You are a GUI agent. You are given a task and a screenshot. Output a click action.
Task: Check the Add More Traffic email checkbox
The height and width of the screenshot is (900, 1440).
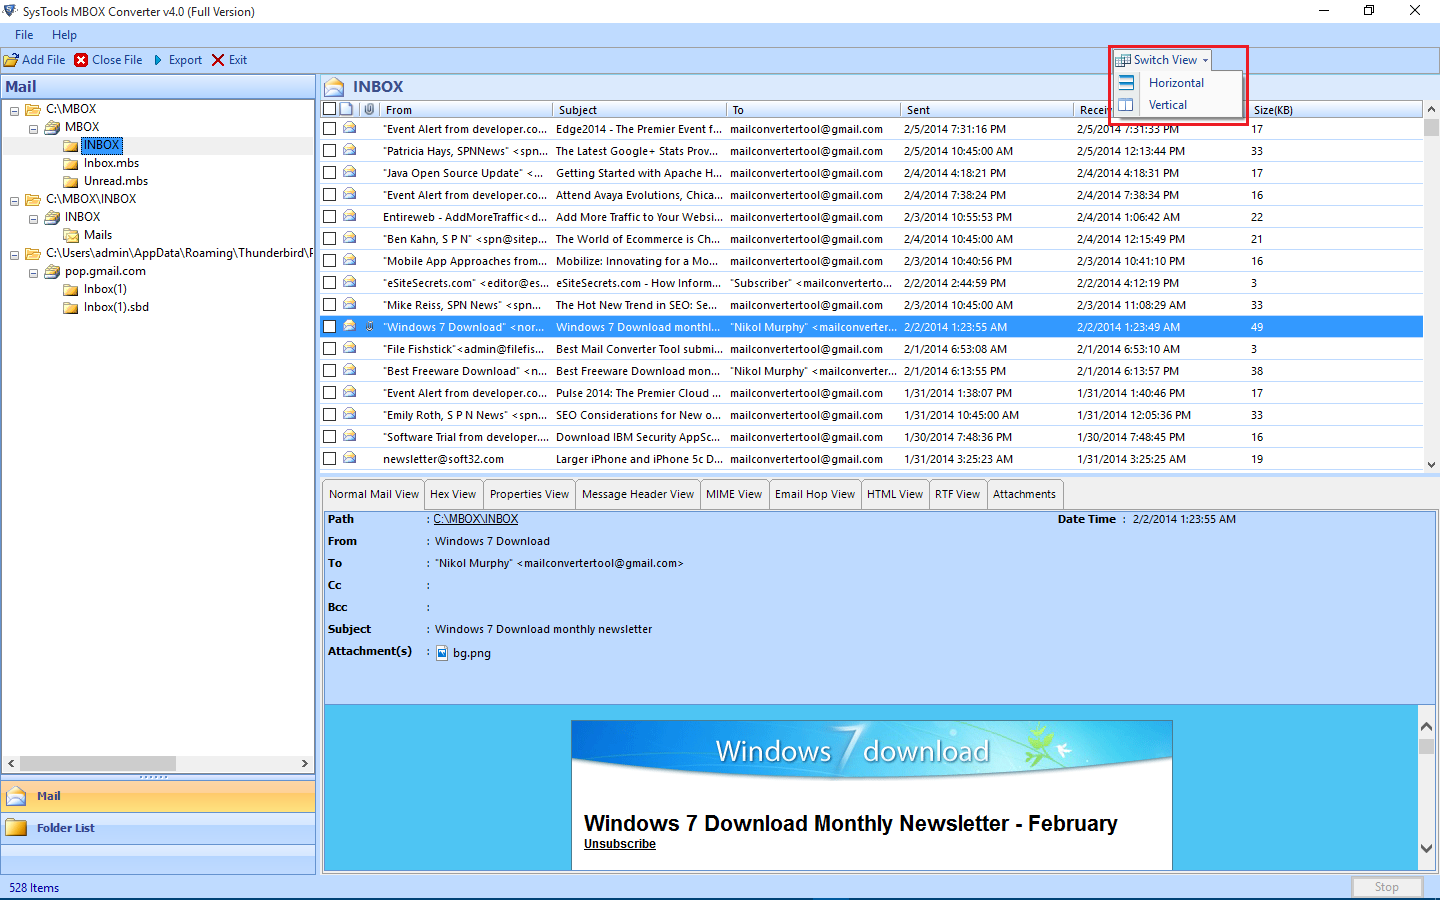tap(329, 217)
